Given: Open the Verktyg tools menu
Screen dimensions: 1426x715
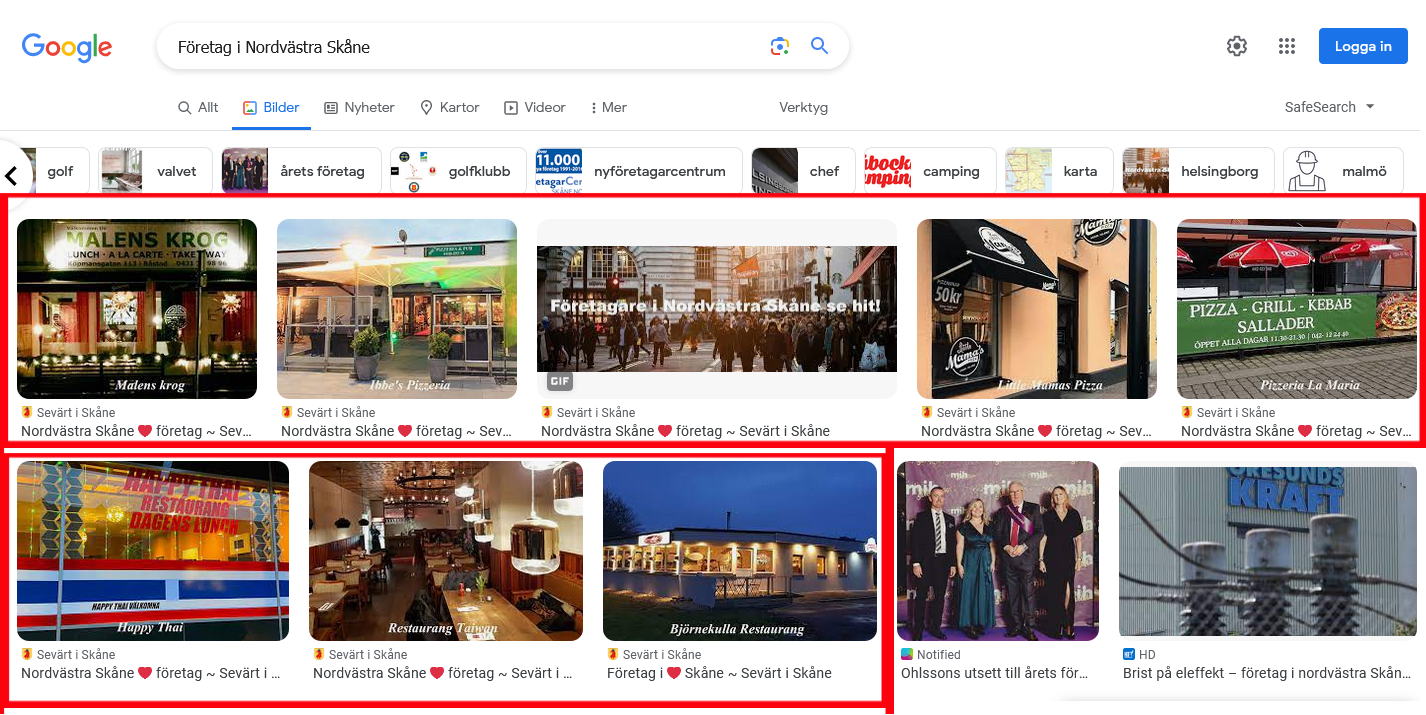Looking at the screenshot, I should click(x=804, y=107).
